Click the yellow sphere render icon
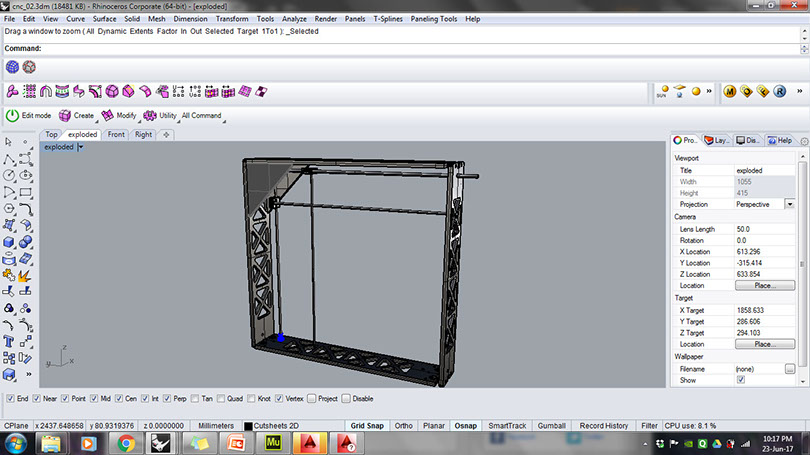 [696, 92]
